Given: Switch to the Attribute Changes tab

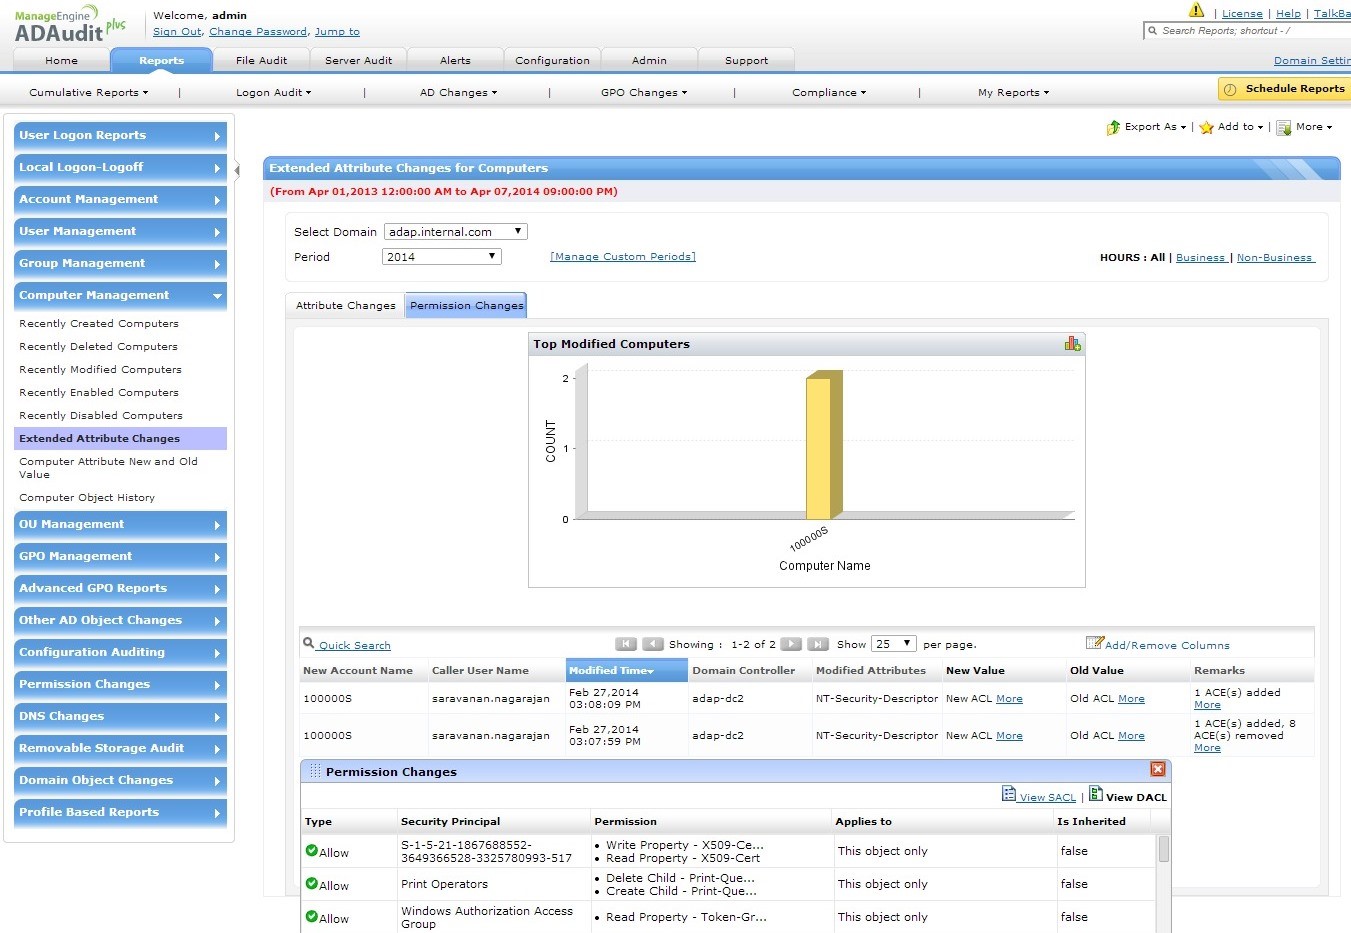Looking at the screenshot, I should pyautogui.click(x=345, y=306).
